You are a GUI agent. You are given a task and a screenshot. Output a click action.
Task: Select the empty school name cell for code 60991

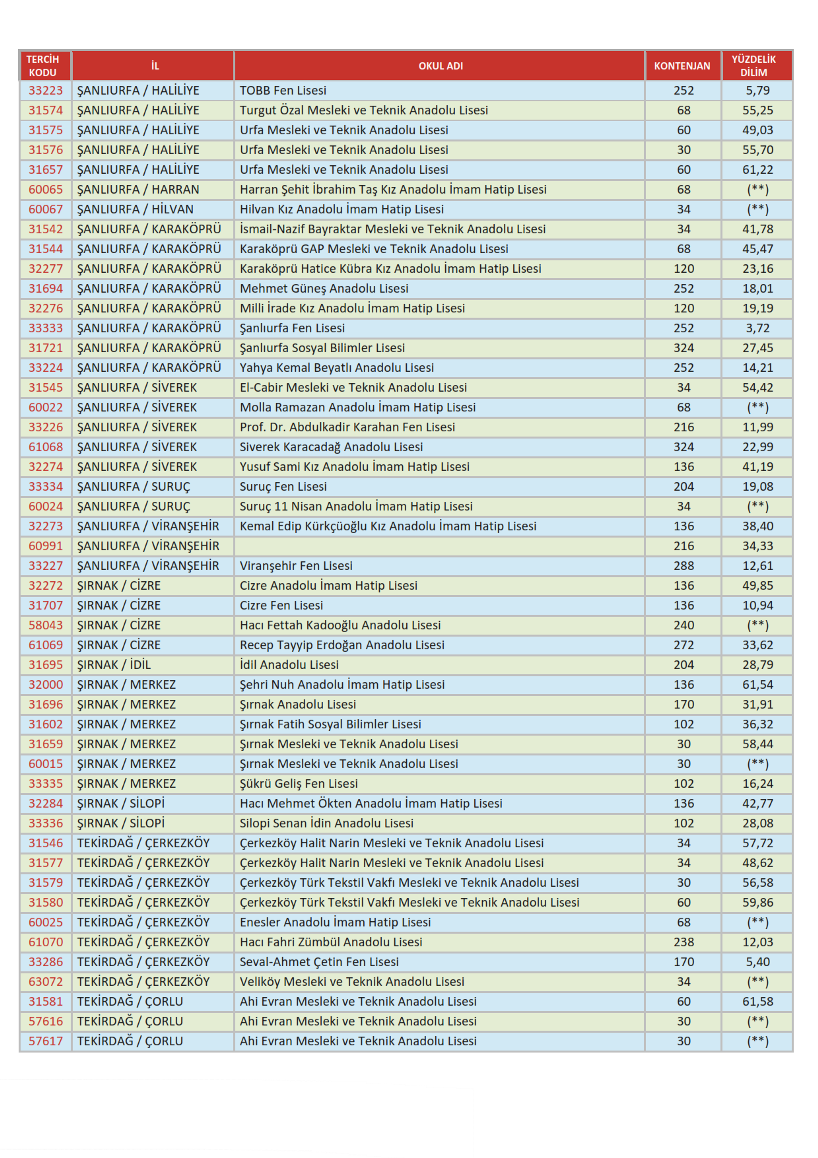[439, 546]
